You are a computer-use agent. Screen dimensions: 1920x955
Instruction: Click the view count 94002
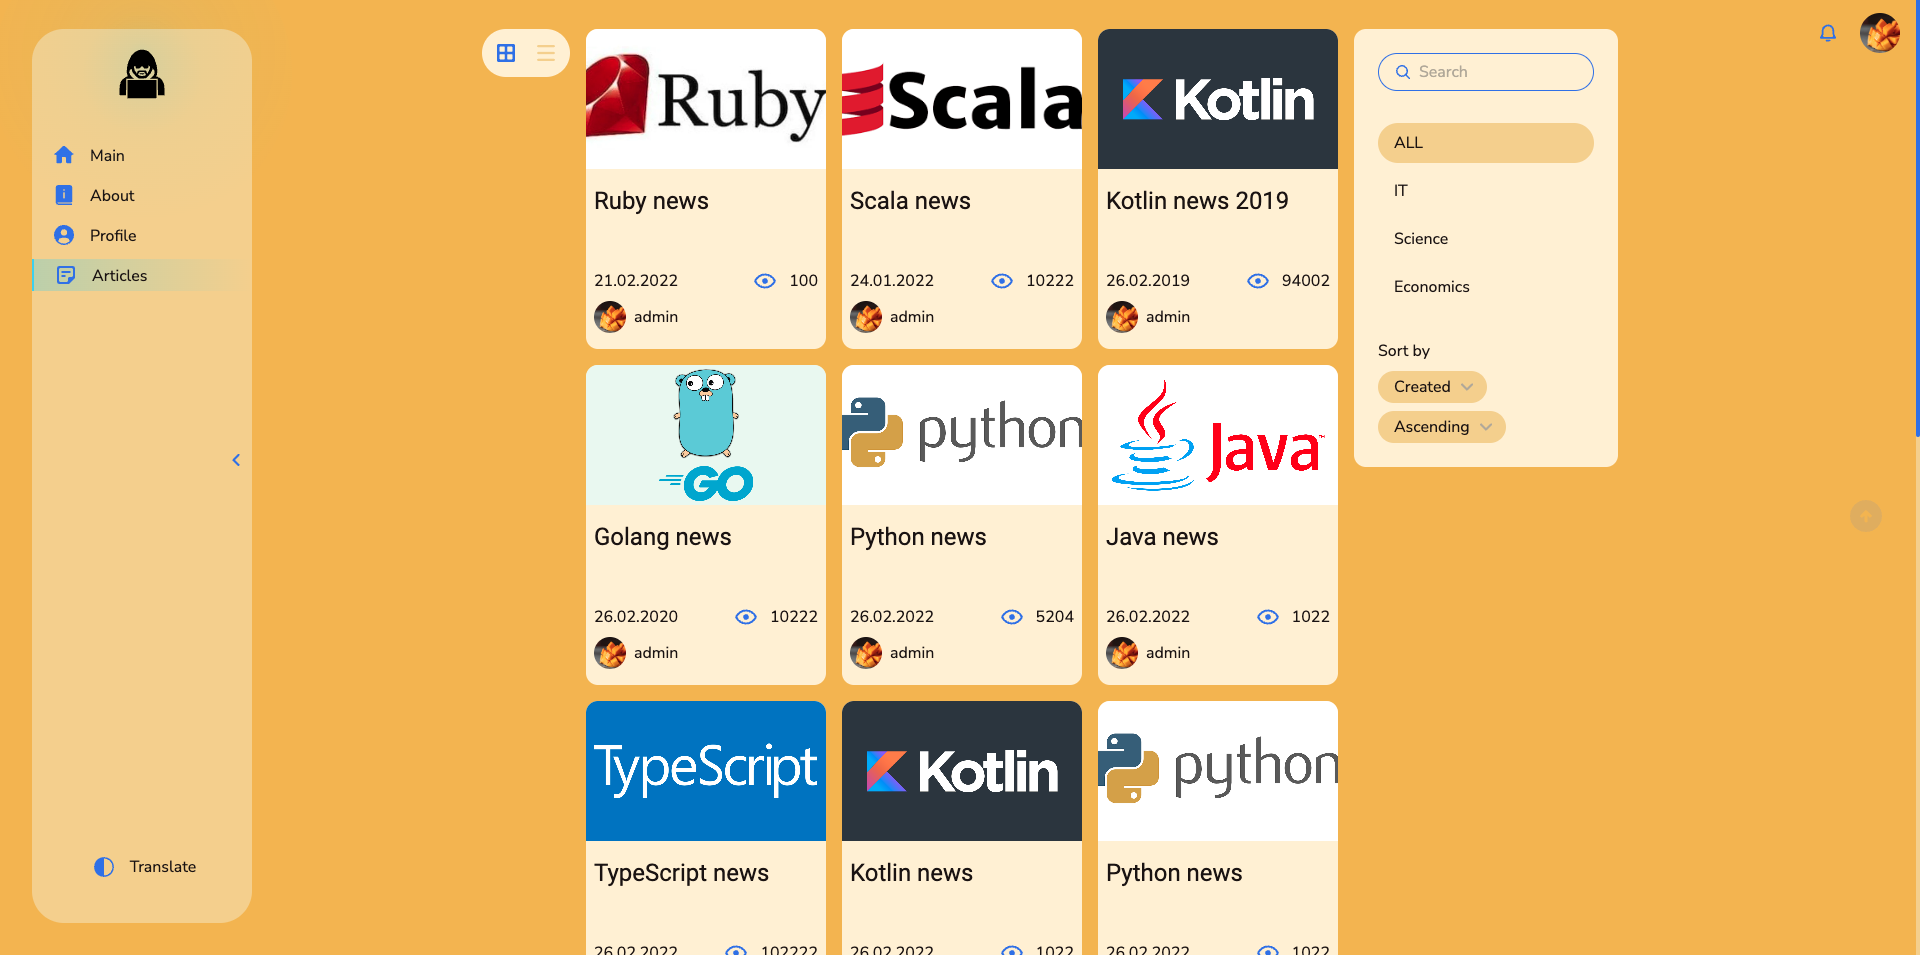click(1306, 281)
